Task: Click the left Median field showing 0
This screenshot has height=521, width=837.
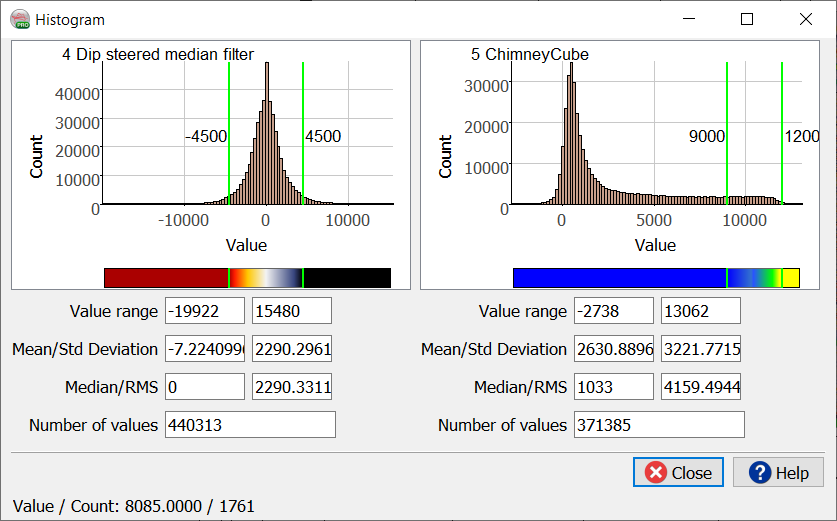Action: pyautogui.click(x=205, y=387)
